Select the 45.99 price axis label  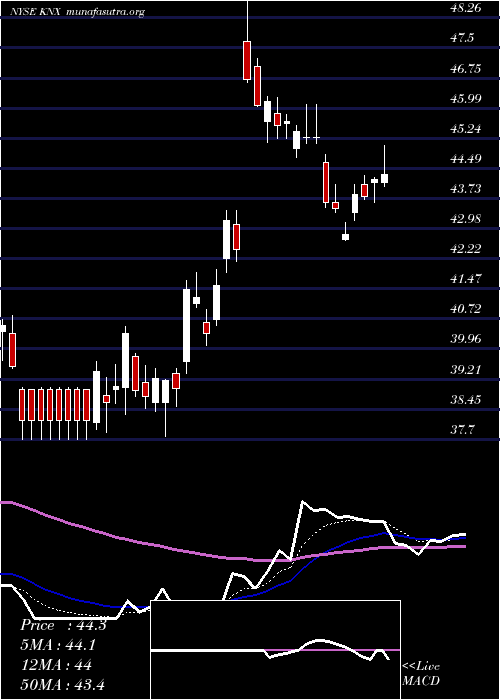[x=466, y=98]
